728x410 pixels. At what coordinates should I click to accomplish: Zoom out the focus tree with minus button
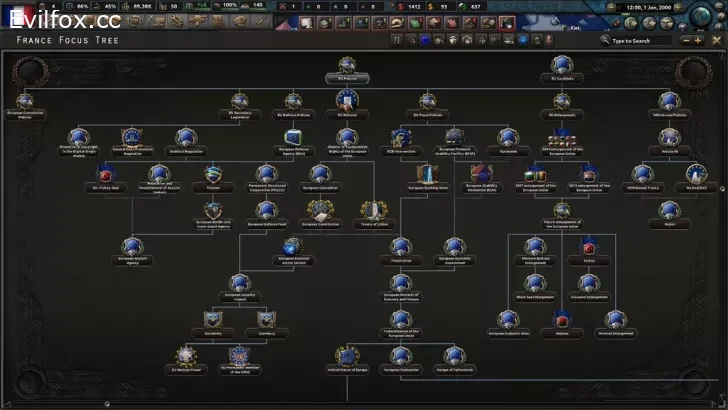pos(685,41)
